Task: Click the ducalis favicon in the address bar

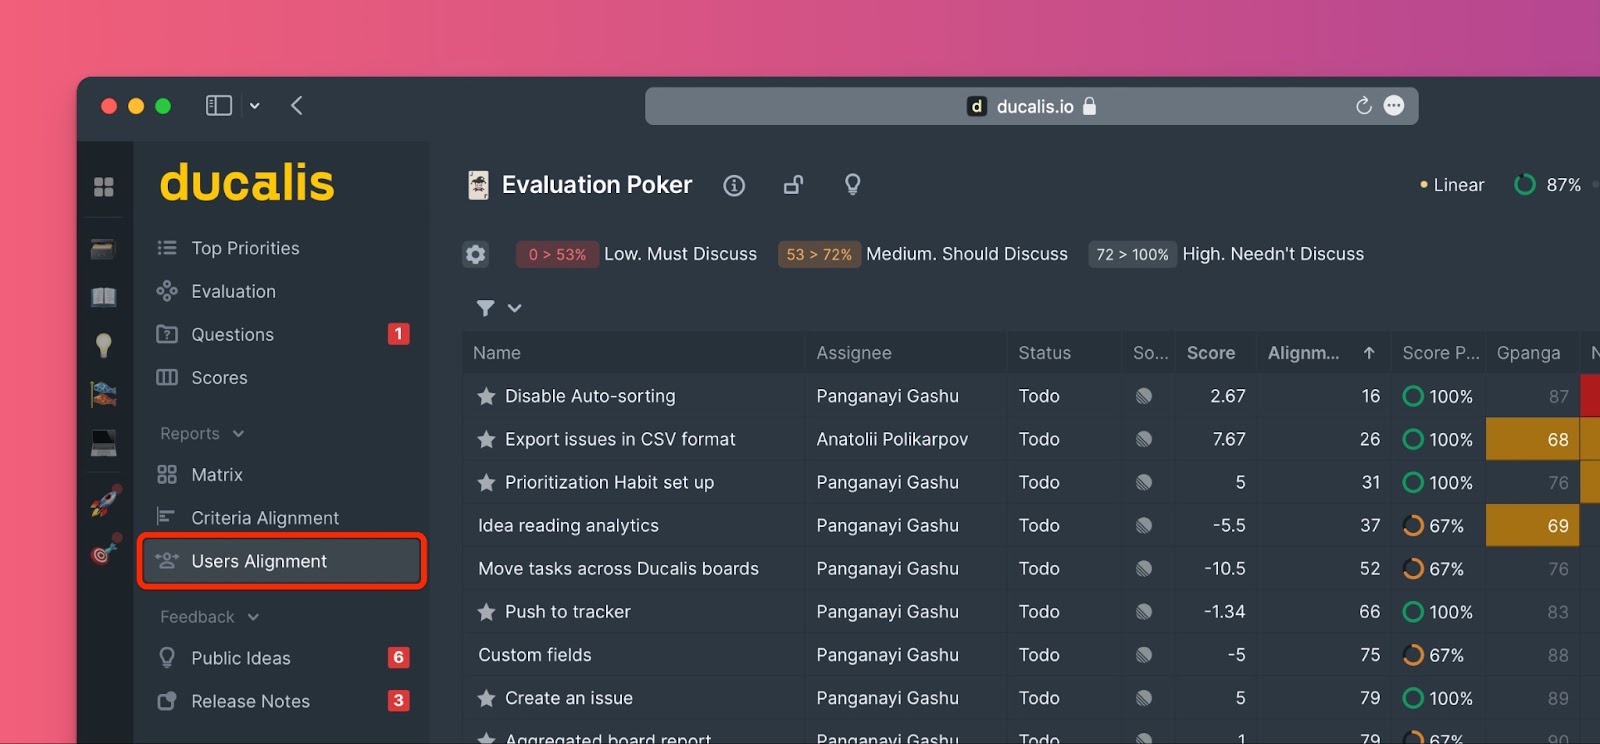Action: tap(977, 106)
